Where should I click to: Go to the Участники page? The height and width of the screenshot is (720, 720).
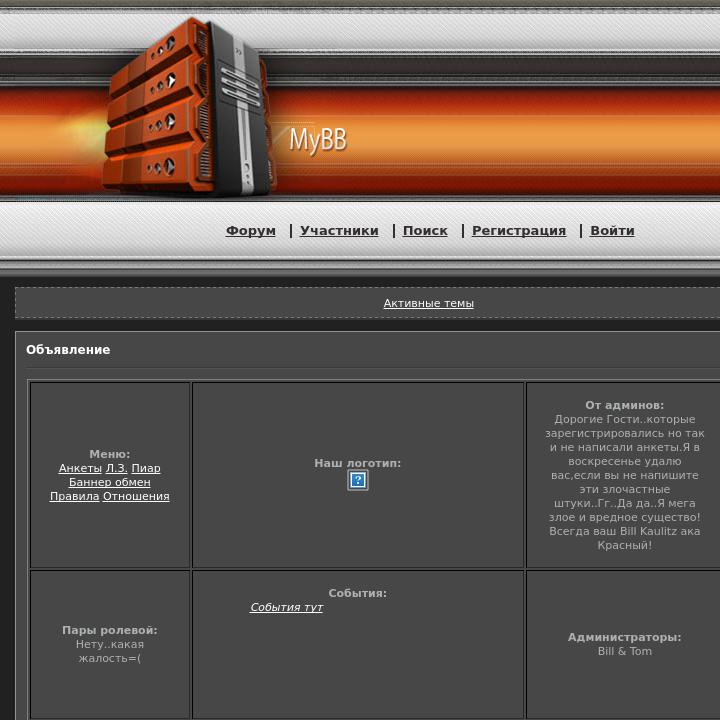point(339,231)
